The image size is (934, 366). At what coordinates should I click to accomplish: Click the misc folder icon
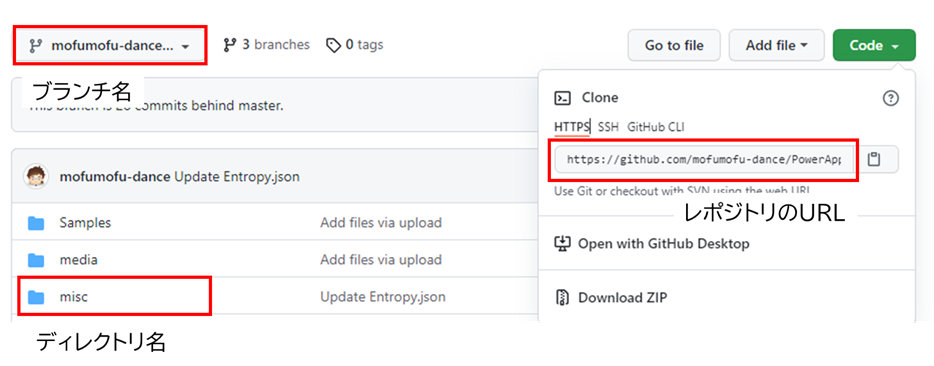click(36, 296)
